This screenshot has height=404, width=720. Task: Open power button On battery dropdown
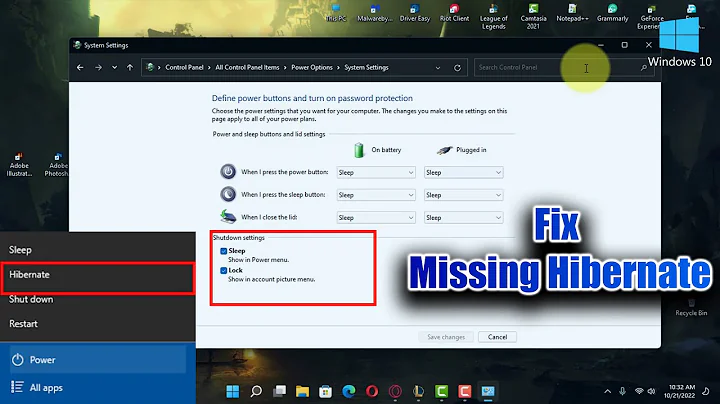coord(376,173)
